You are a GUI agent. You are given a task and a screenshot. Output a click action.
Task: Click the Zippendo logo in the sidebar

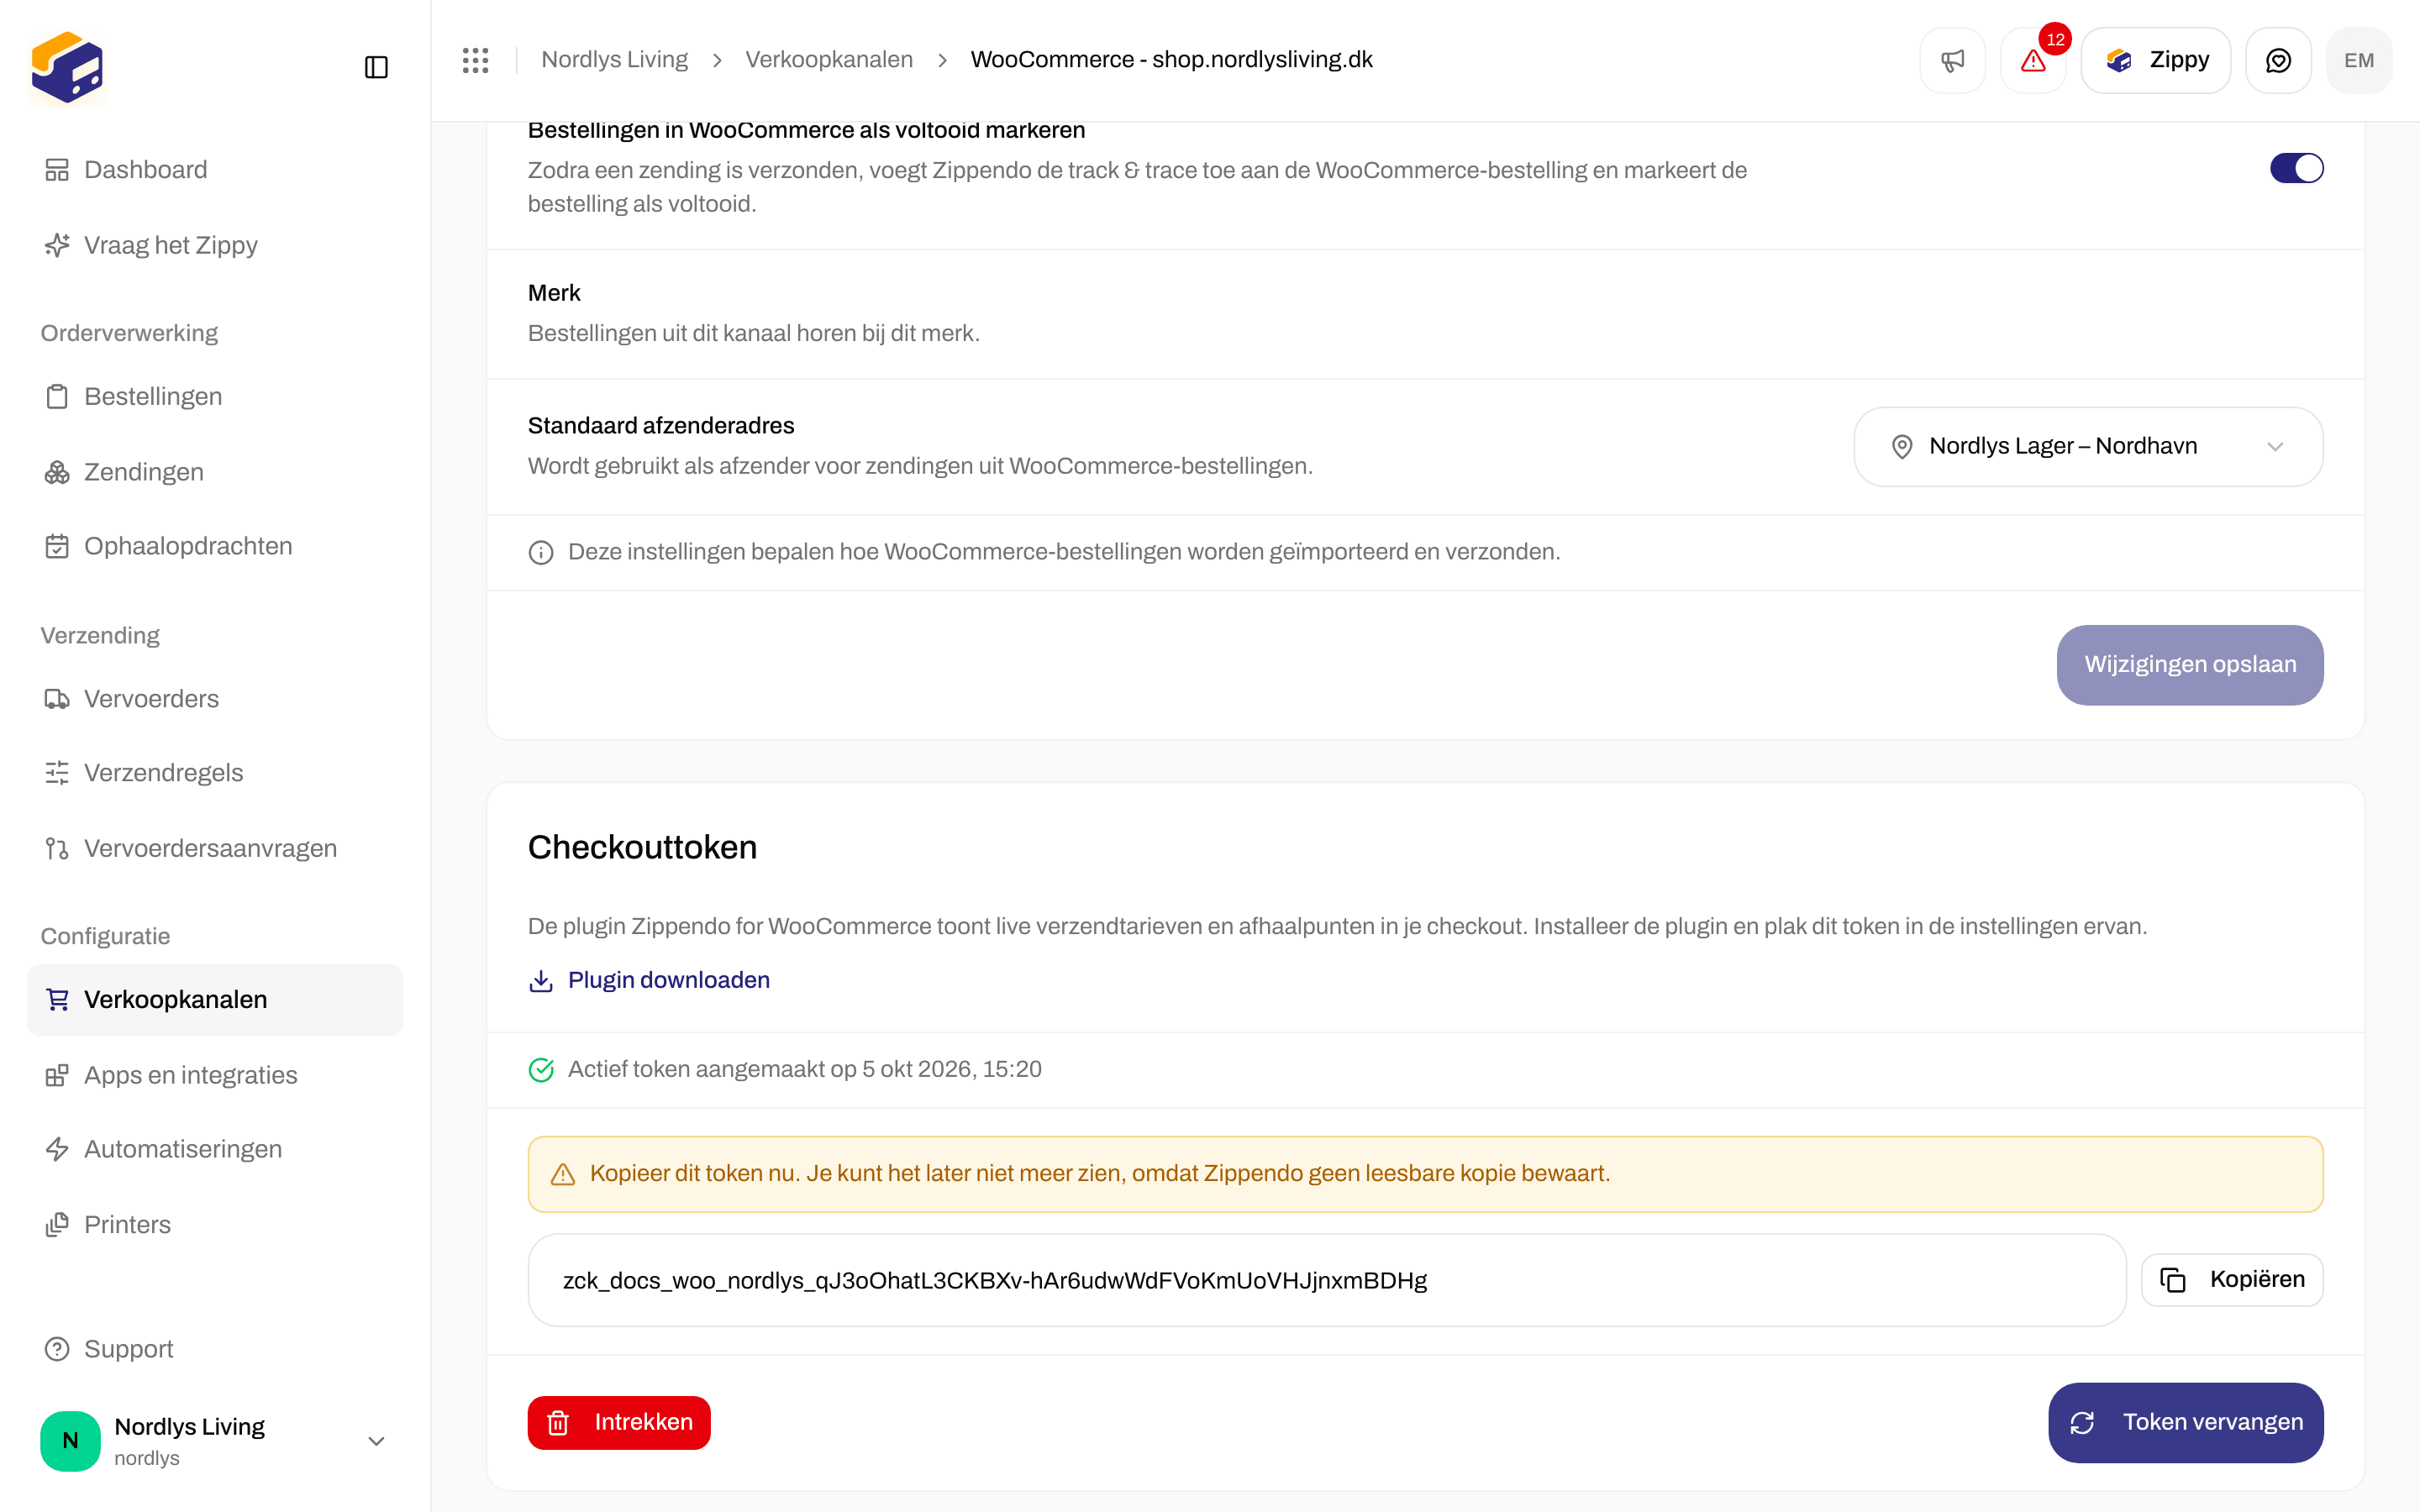click(x=67, y=67)
